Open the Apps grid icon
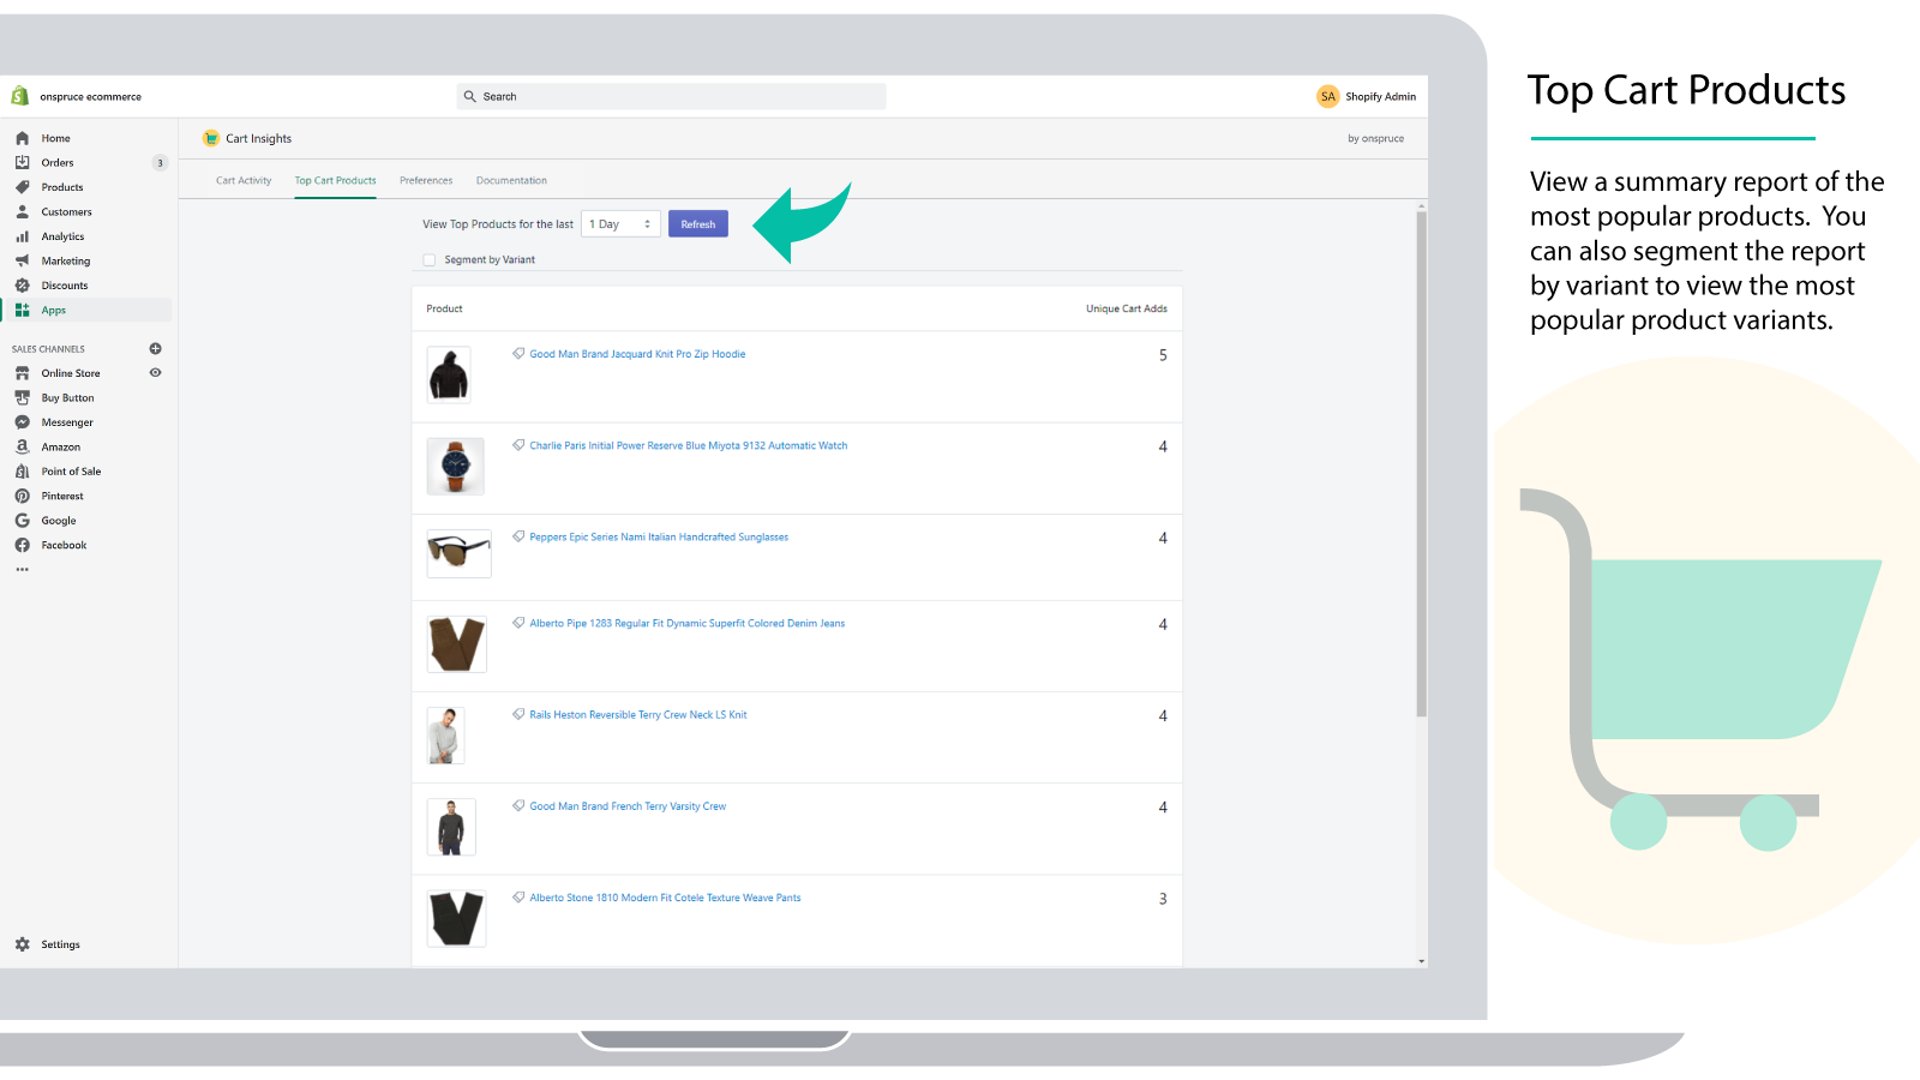This screenshot has height=1080, width=1920. pyautogui.click(x=22, y=310)
